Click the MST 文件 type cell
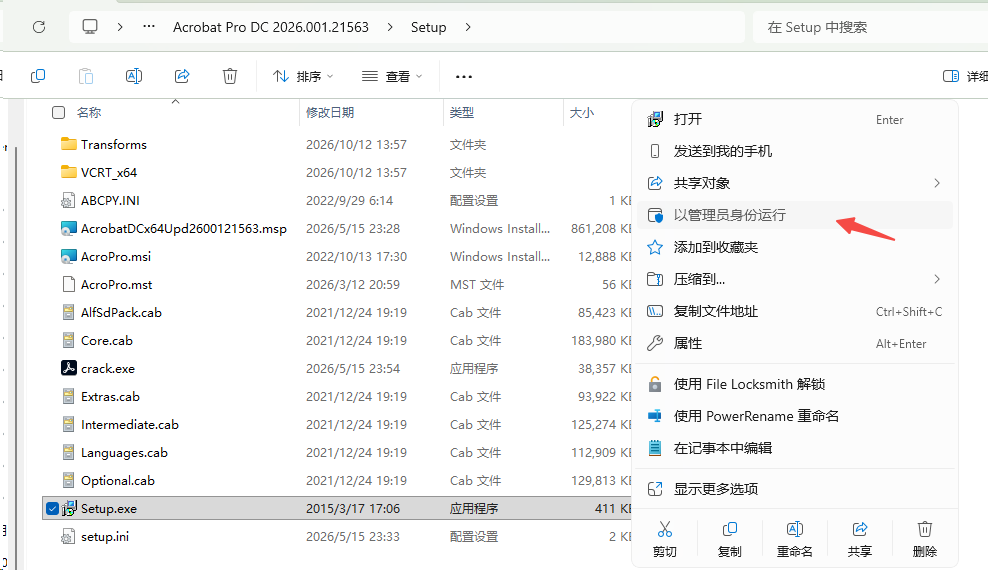The width and height of the screenshot is (988, 570). coord(477,285)
